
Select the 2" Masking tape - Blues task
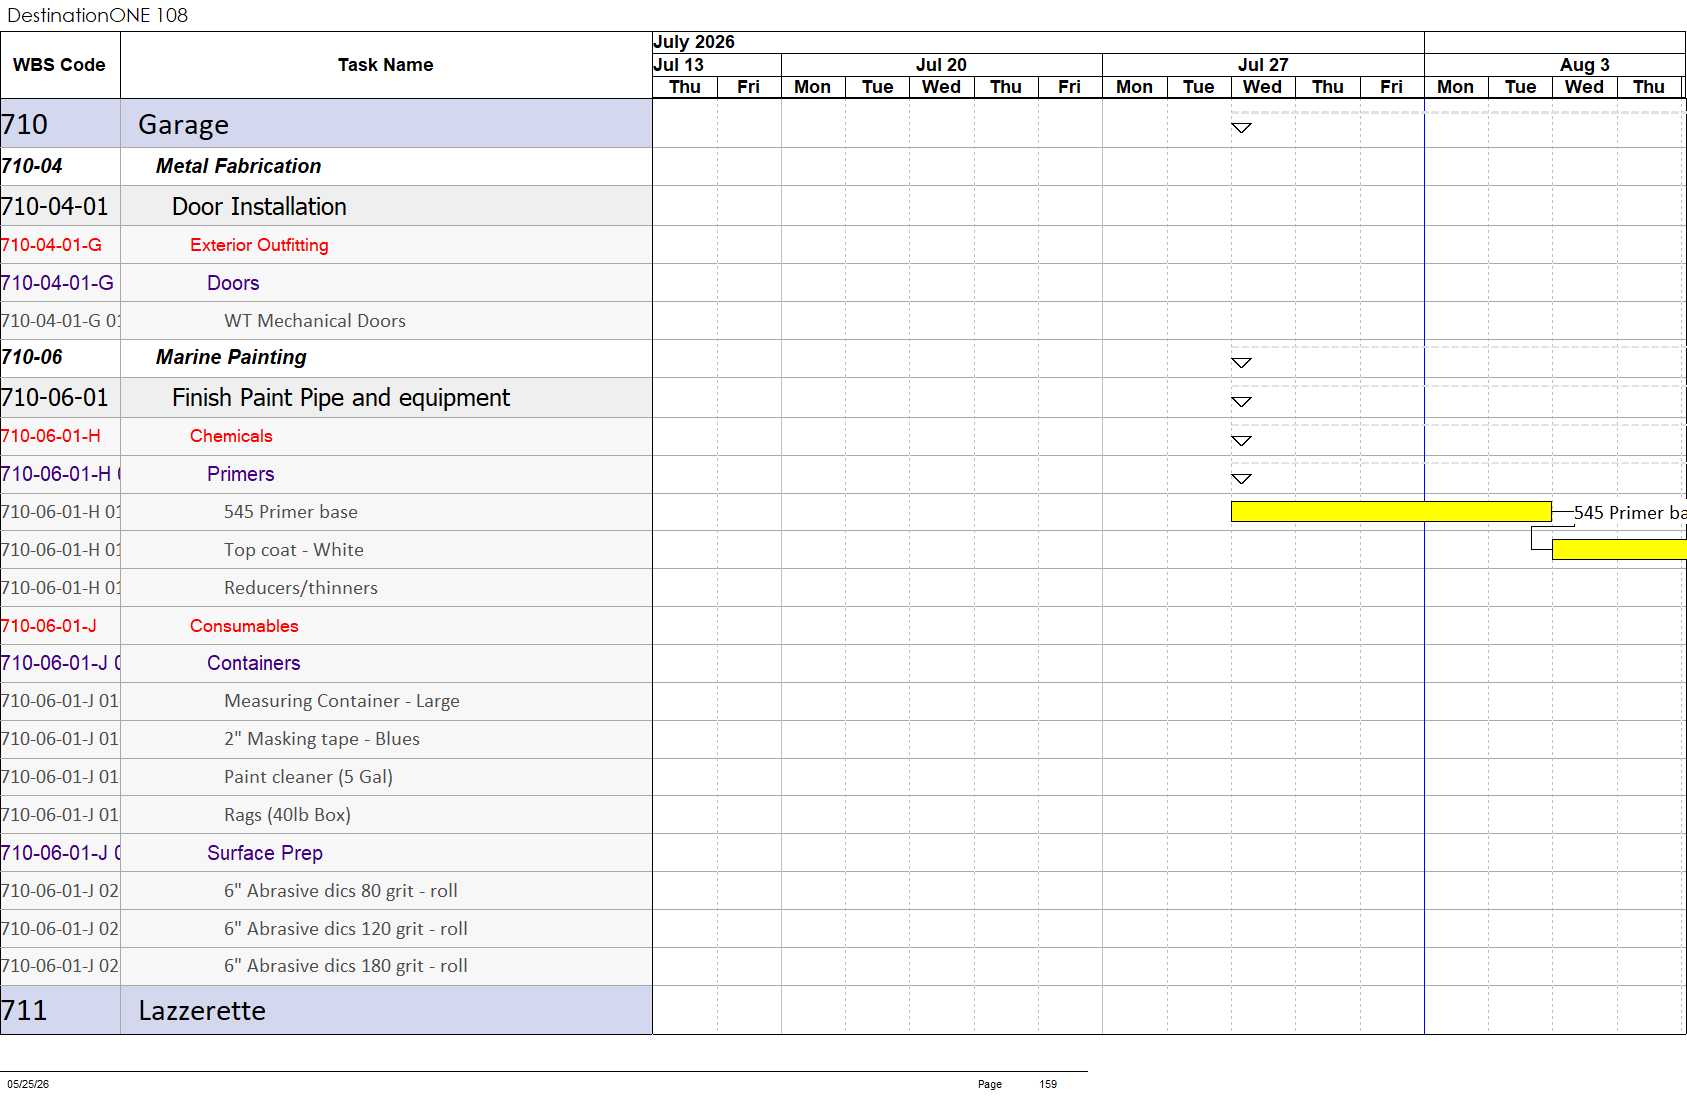click(x=322, y=739)
